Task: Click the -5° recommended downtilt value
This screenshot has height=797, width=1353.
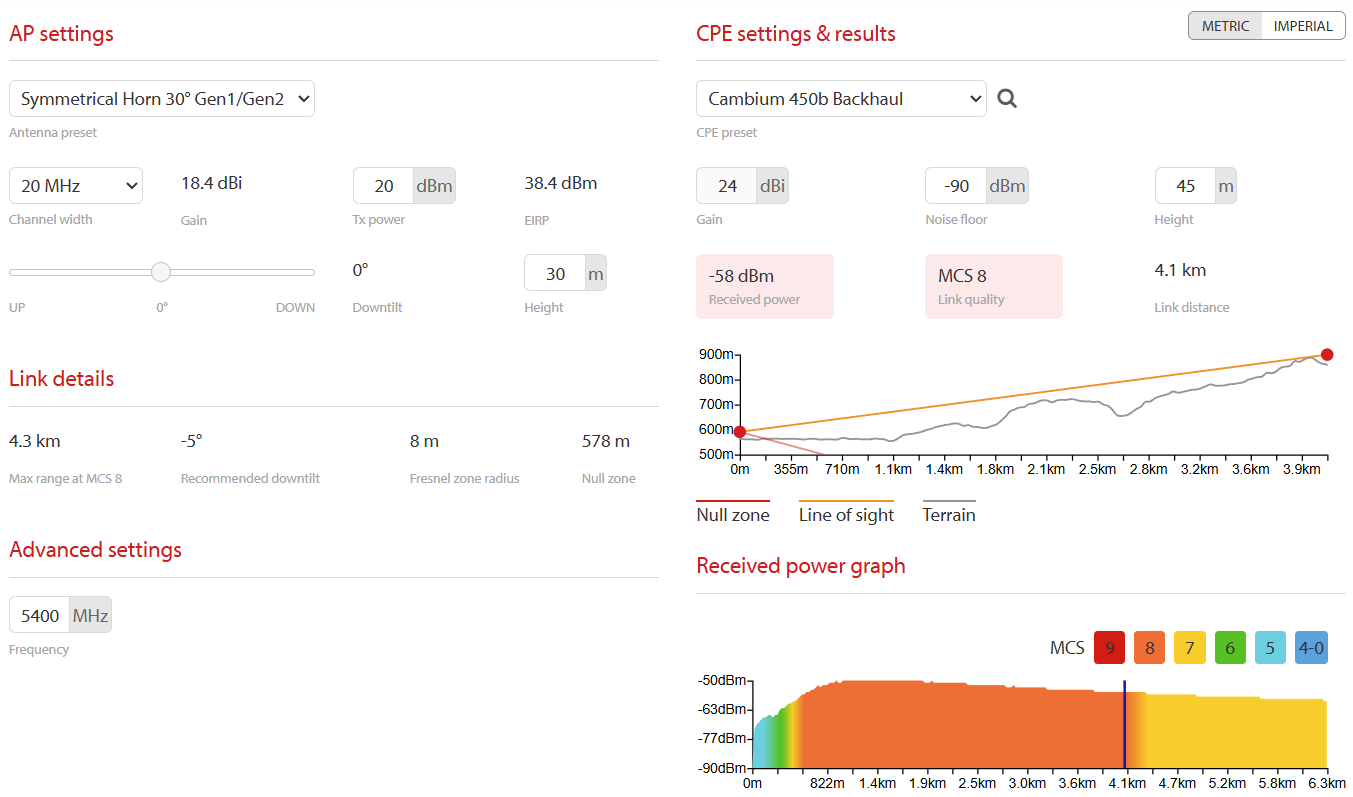Action: [192, 441]
